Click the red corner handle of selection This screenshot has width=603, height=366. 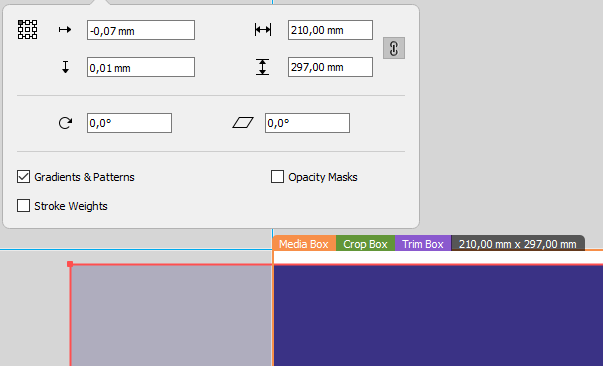click(70, 264)
